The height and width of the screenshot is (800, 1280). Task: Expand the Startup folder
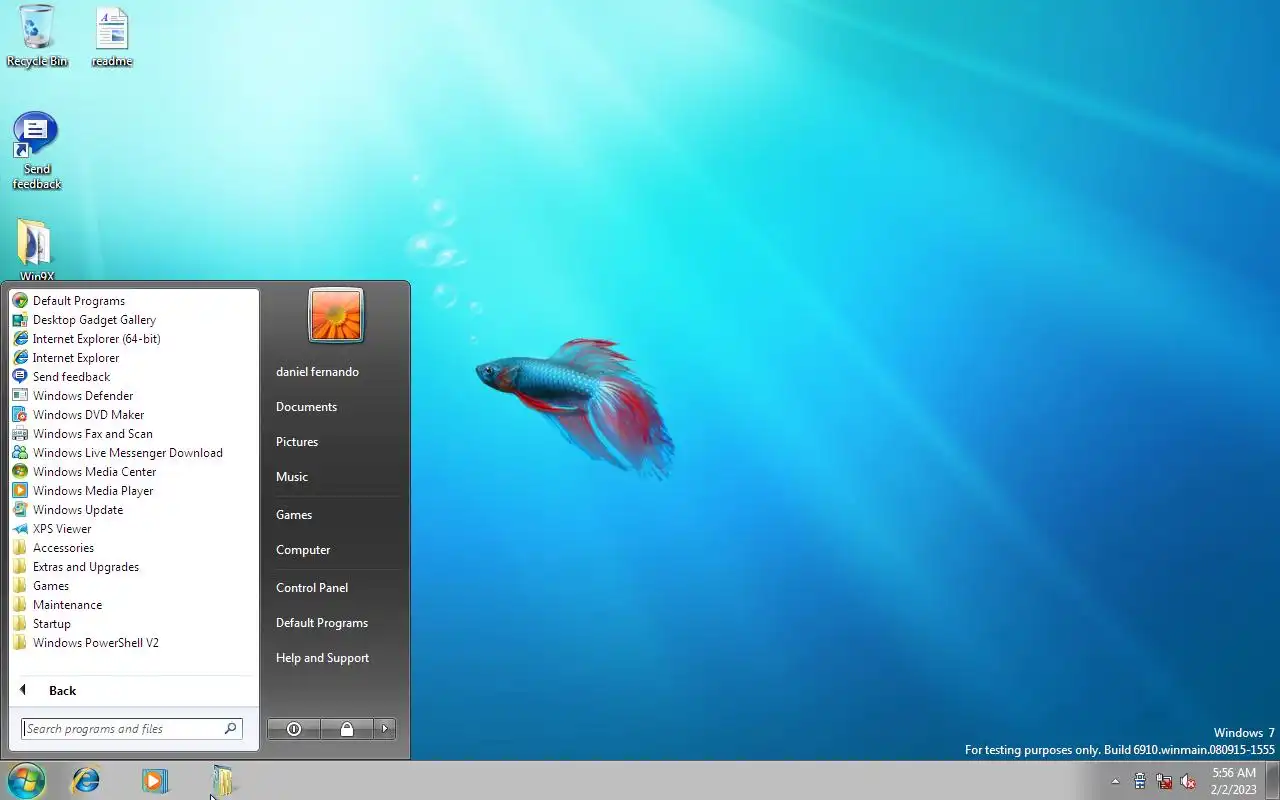point(133,624)
